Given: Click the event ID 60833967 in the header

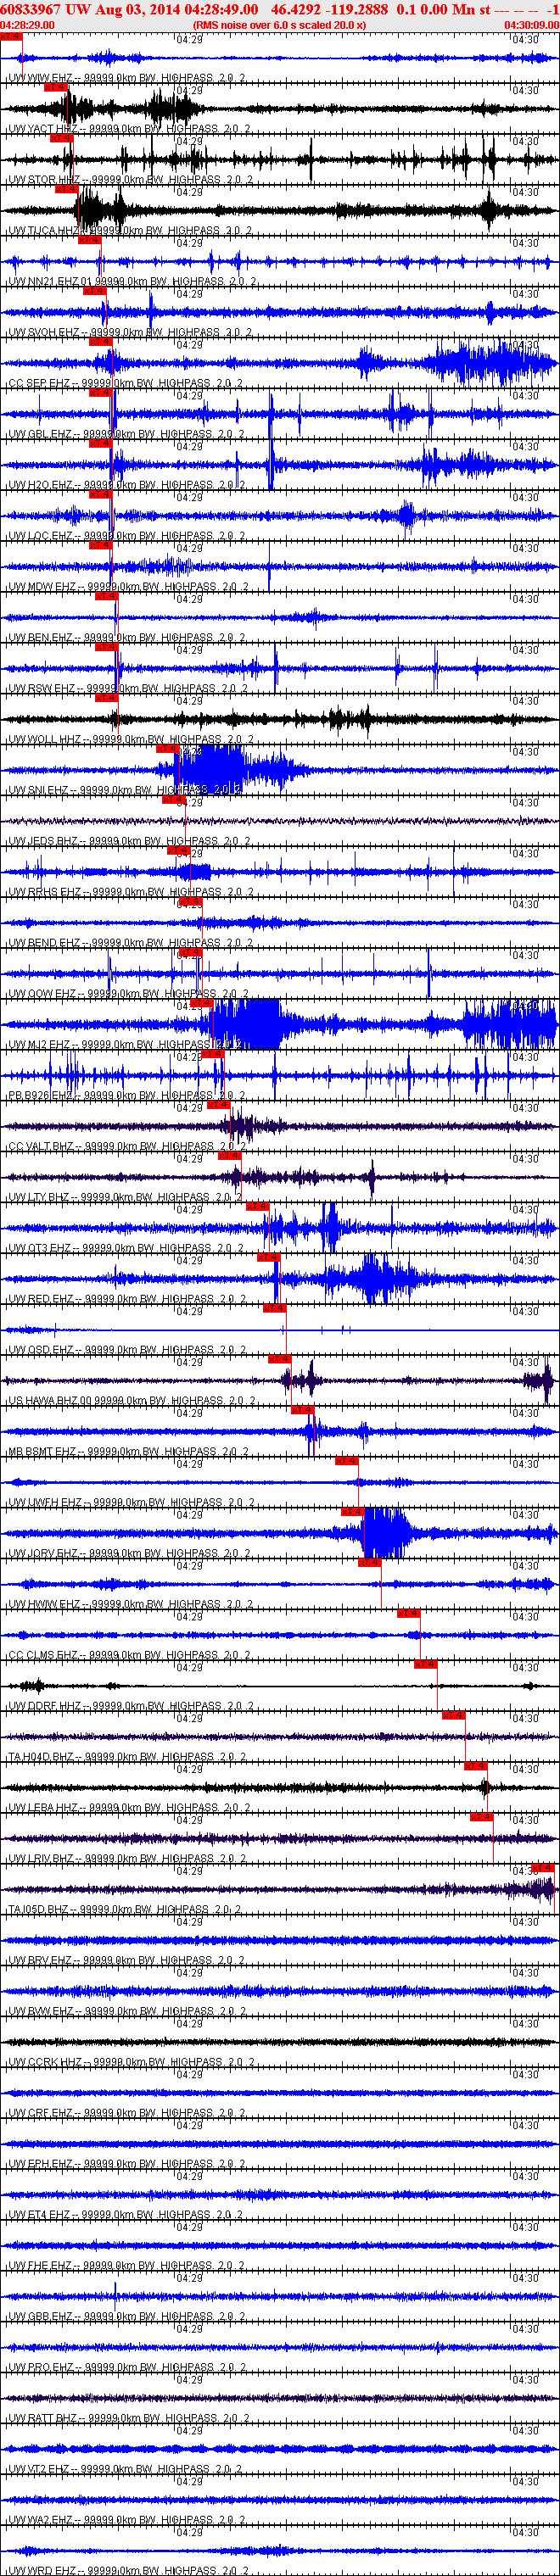Looking at the screenshot, I should [x=31, y=9].
